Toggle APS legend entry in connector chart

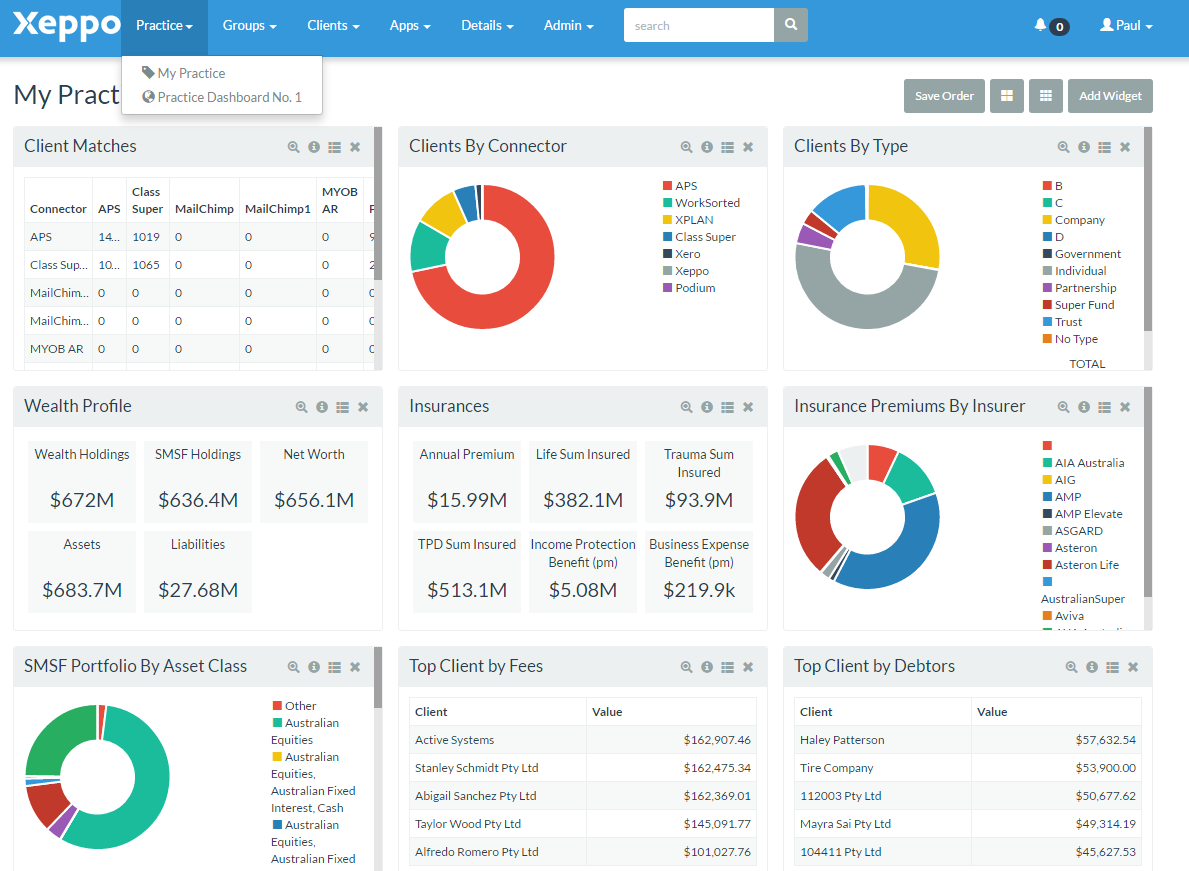coord(685,186)
